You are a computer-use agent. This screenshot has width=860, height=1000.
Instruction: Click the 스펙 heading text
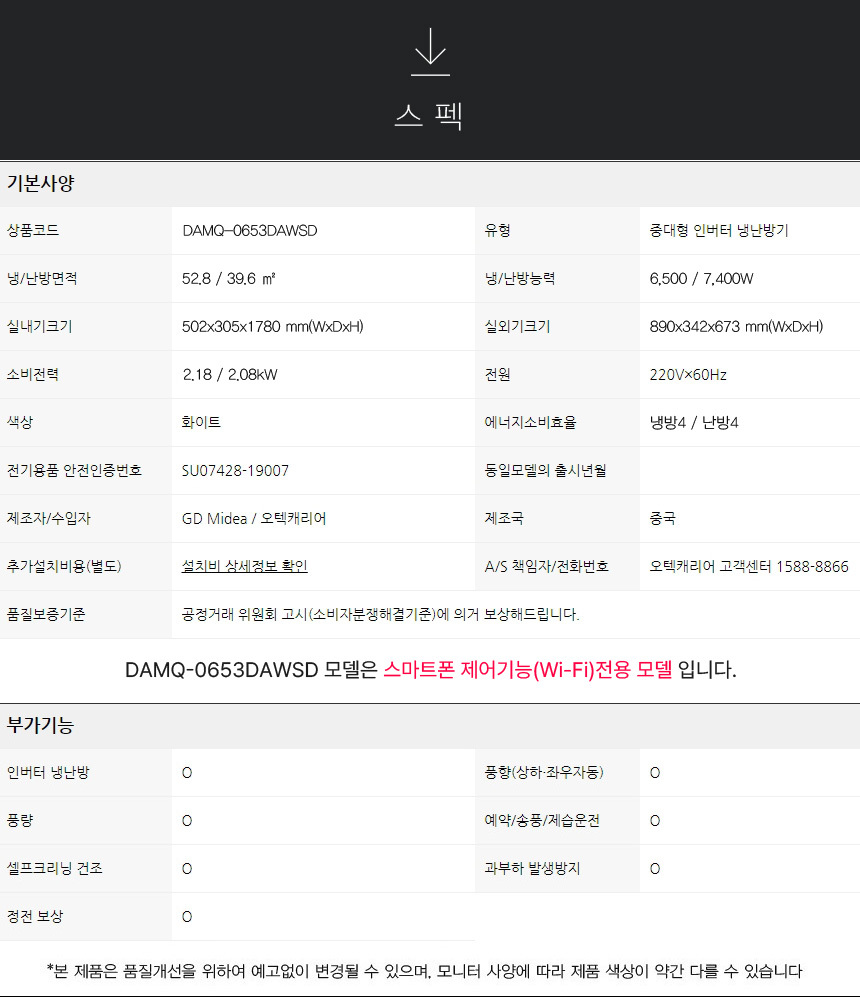pyautogui.click(x=429, y=116)
